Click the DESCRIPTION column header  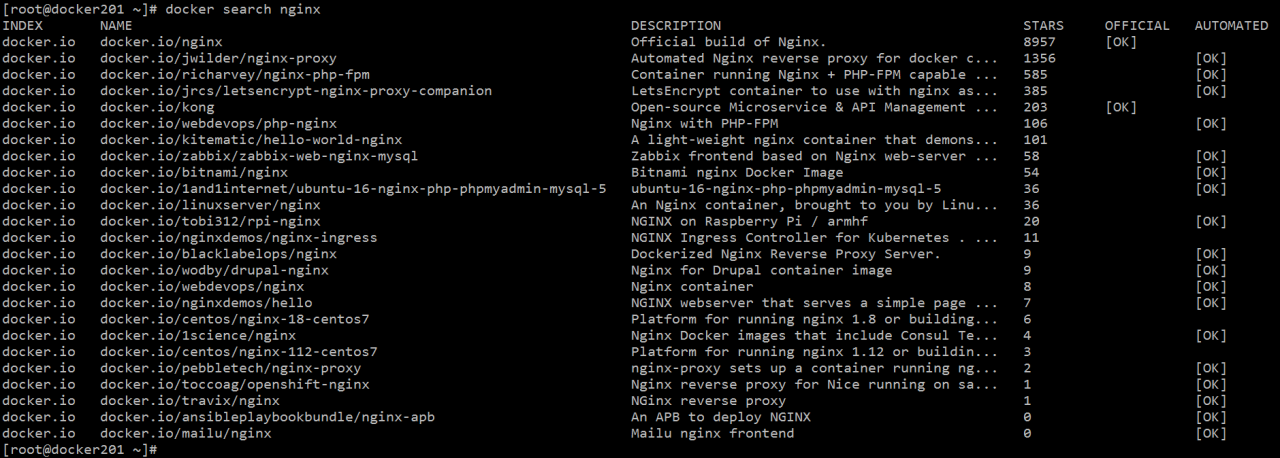pyautogui.click(x=675, y=25)
